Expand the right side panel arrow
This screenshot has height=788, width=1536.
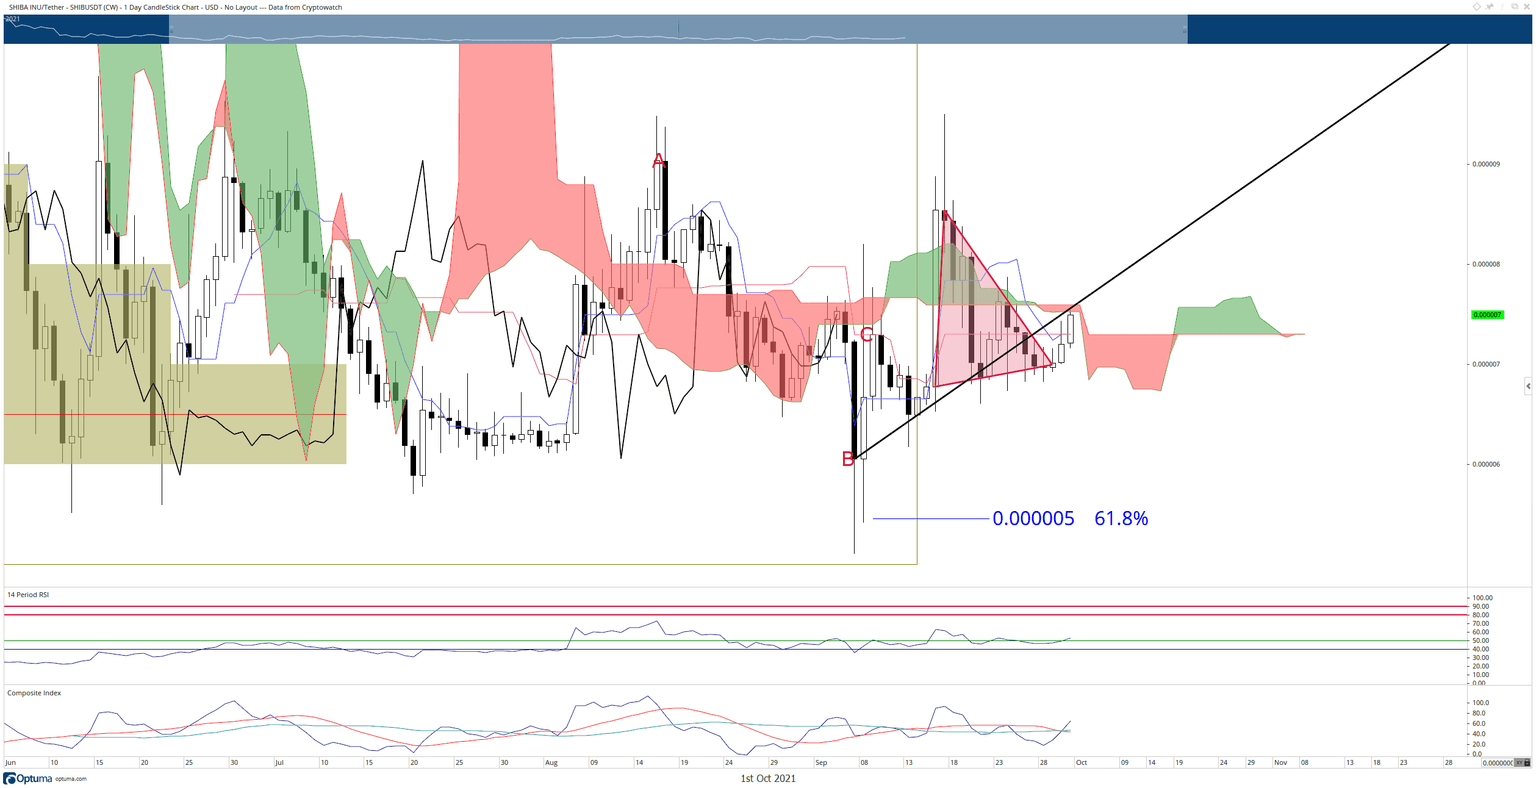pos(1527,385)
